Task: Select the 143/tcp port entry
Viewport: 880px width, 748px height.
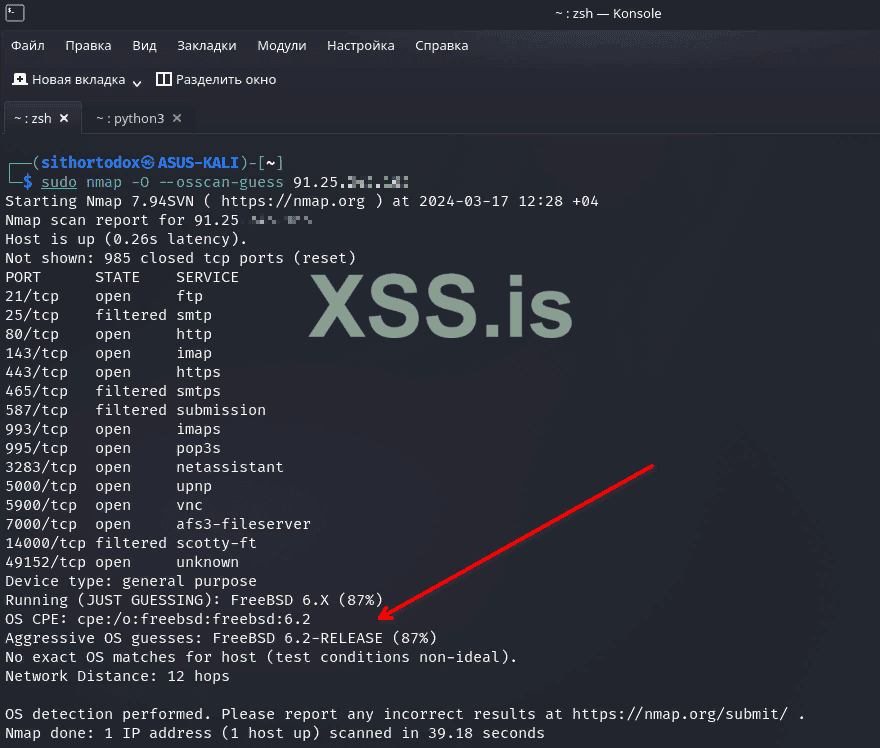Action: tap(36, 353)
